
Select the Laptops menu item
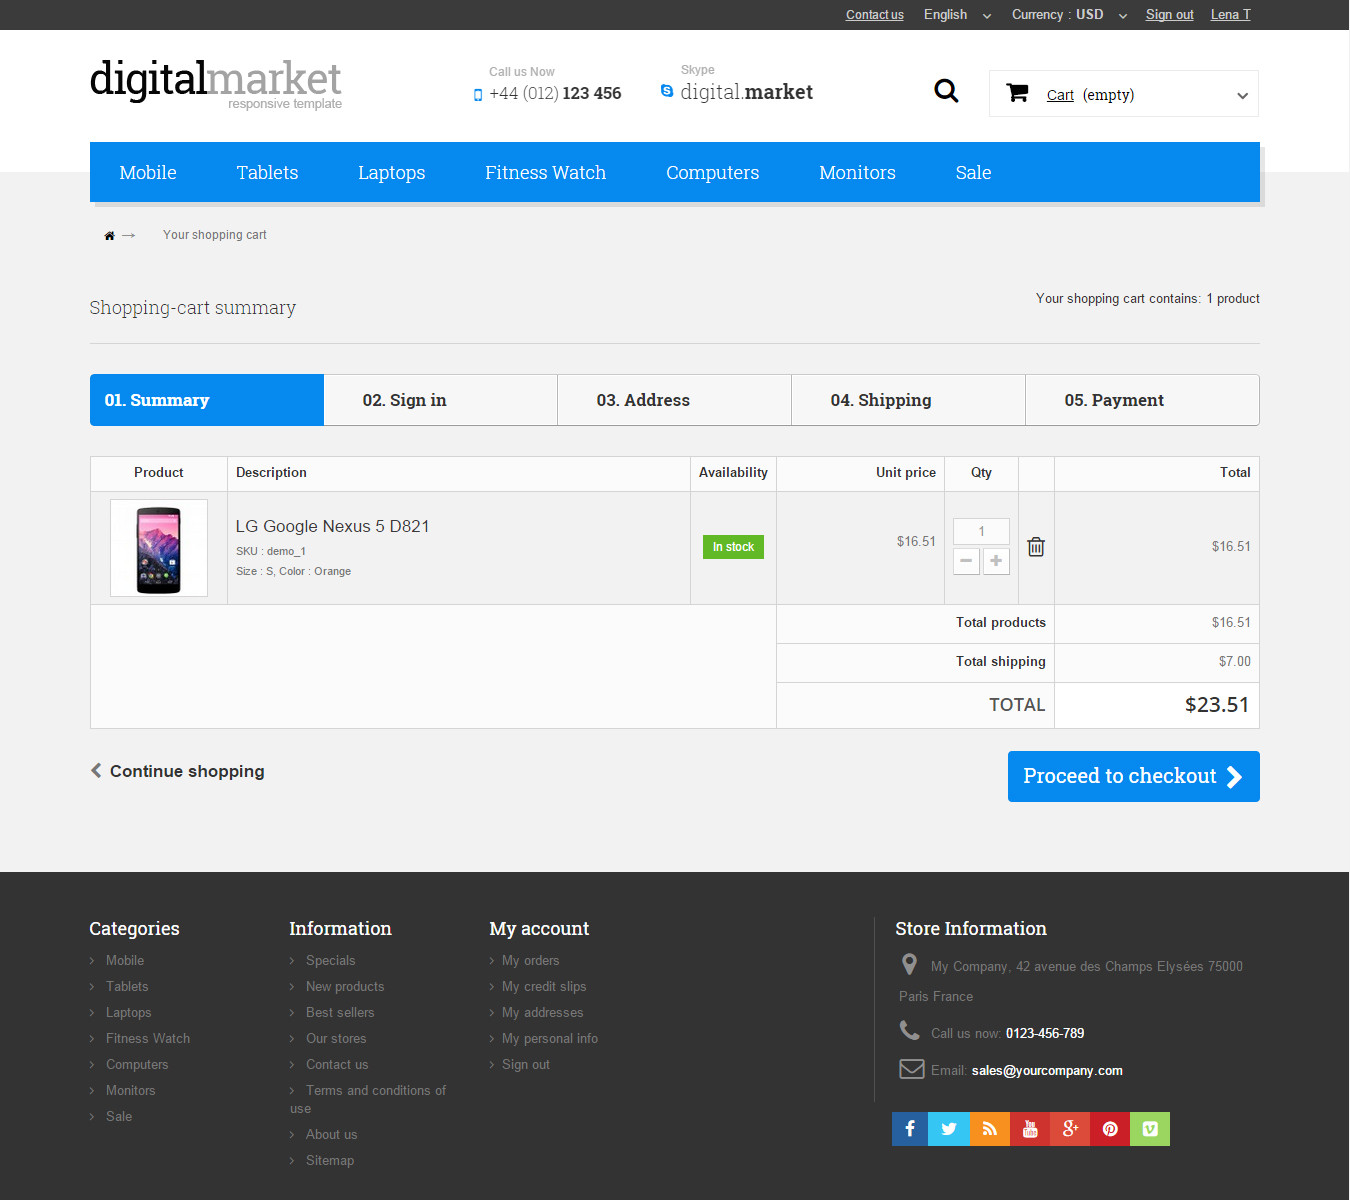click(x=391, y=173)
